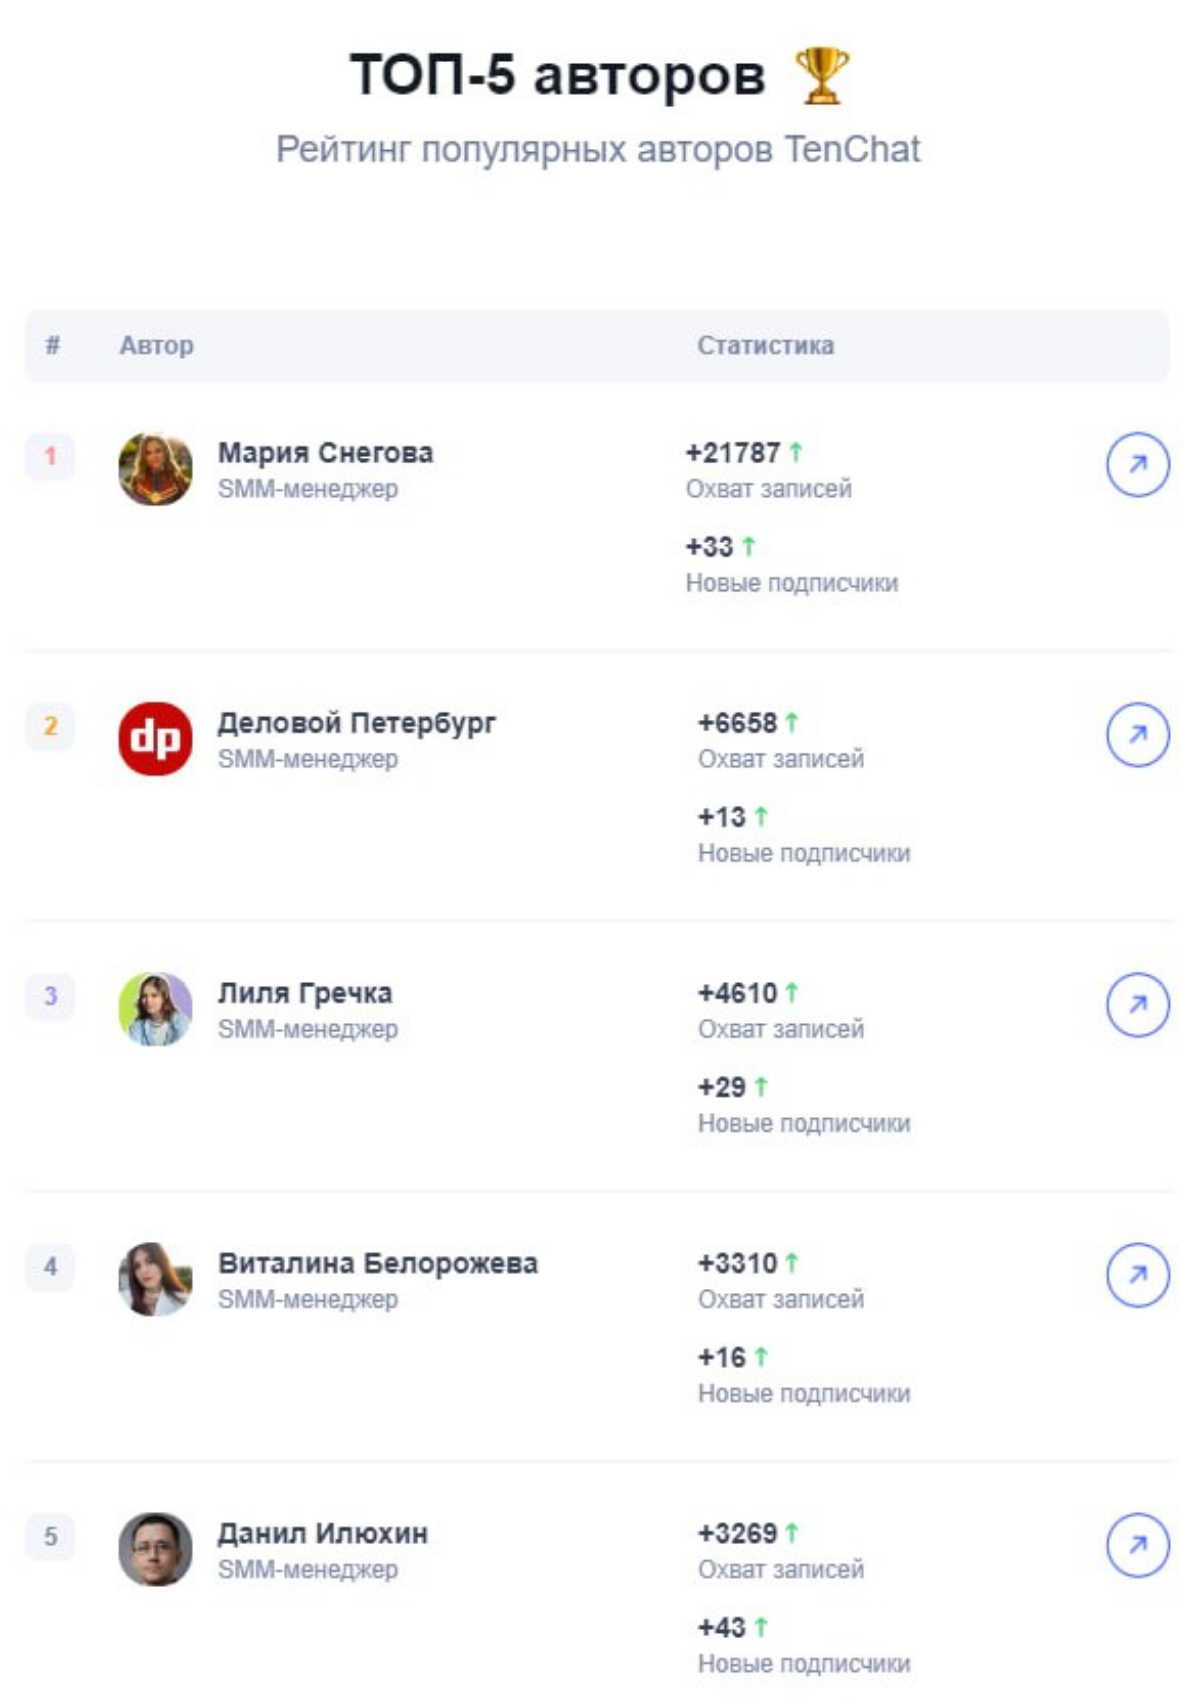
Task: Click green up arrow beside +6658
Action: click(x=791, y=722)
